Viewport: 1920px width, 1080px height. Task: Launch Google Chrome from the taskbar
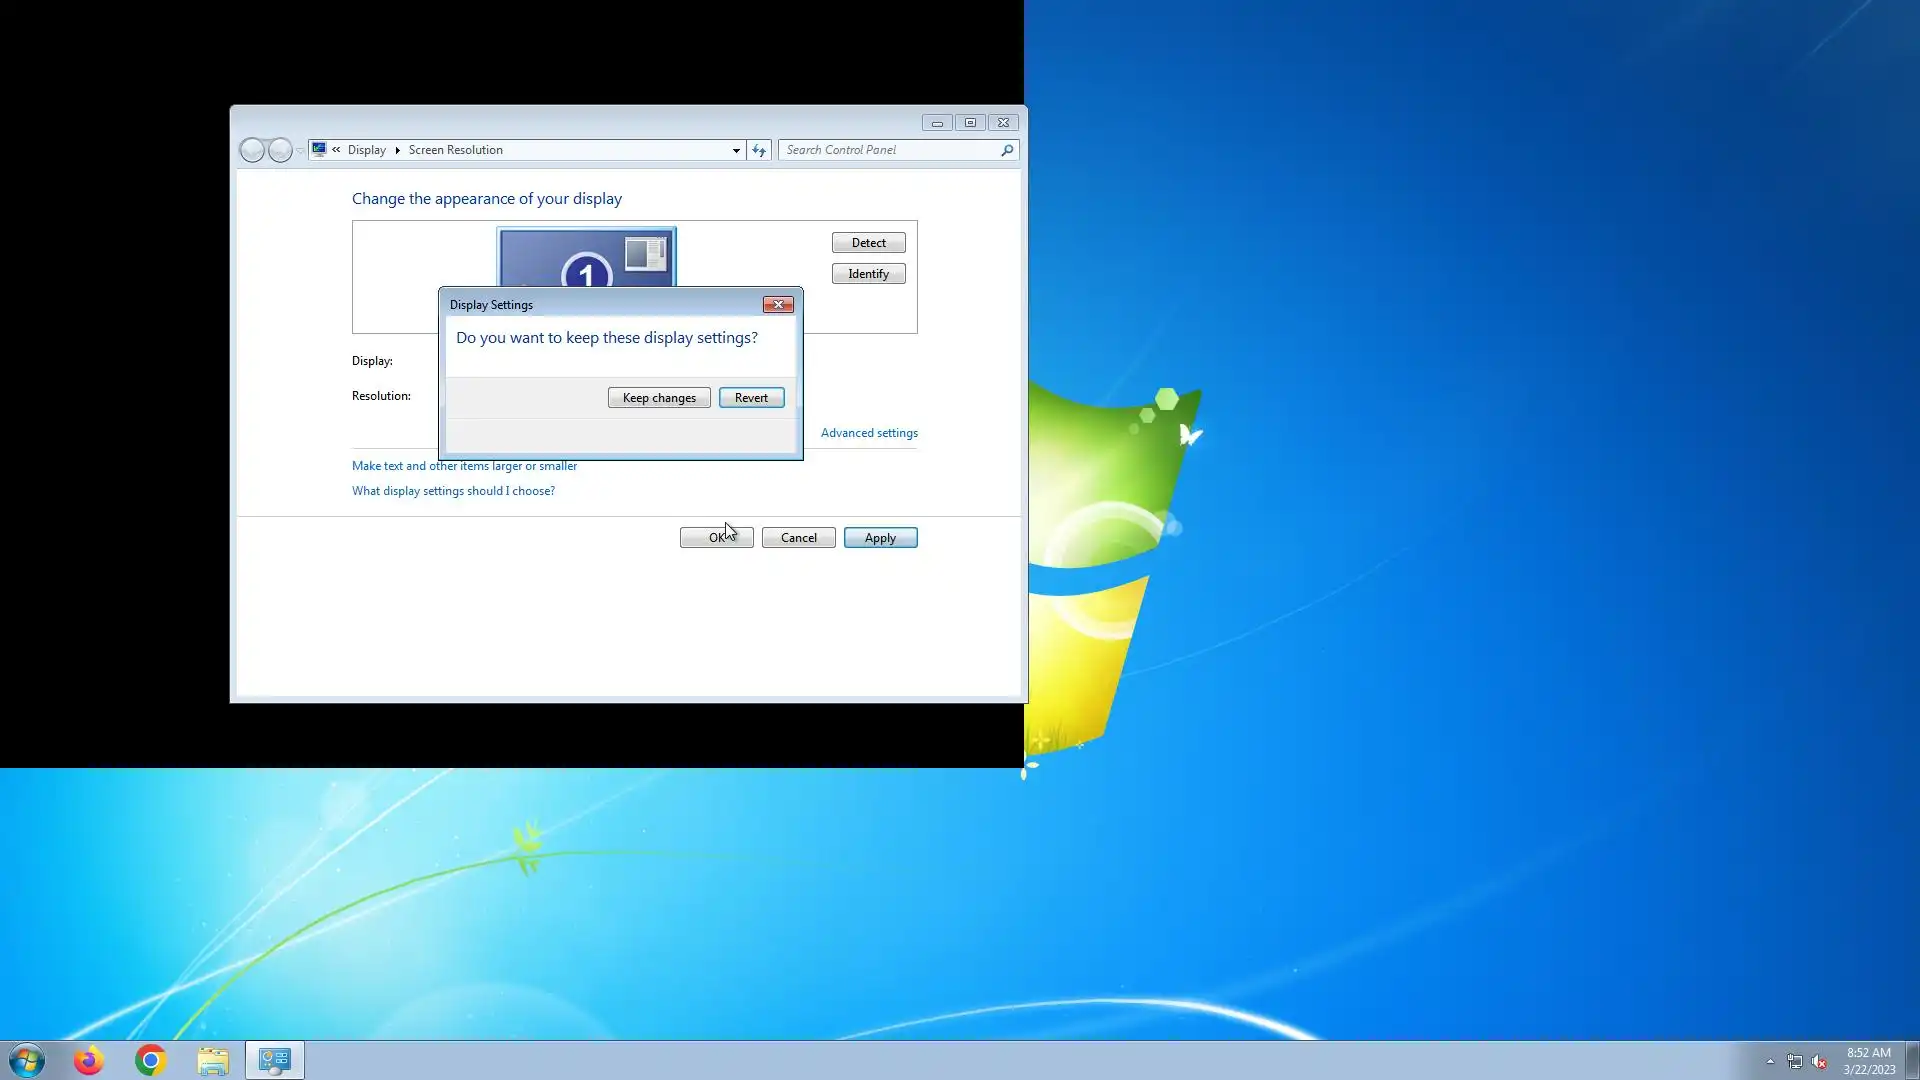(151, 1060)
